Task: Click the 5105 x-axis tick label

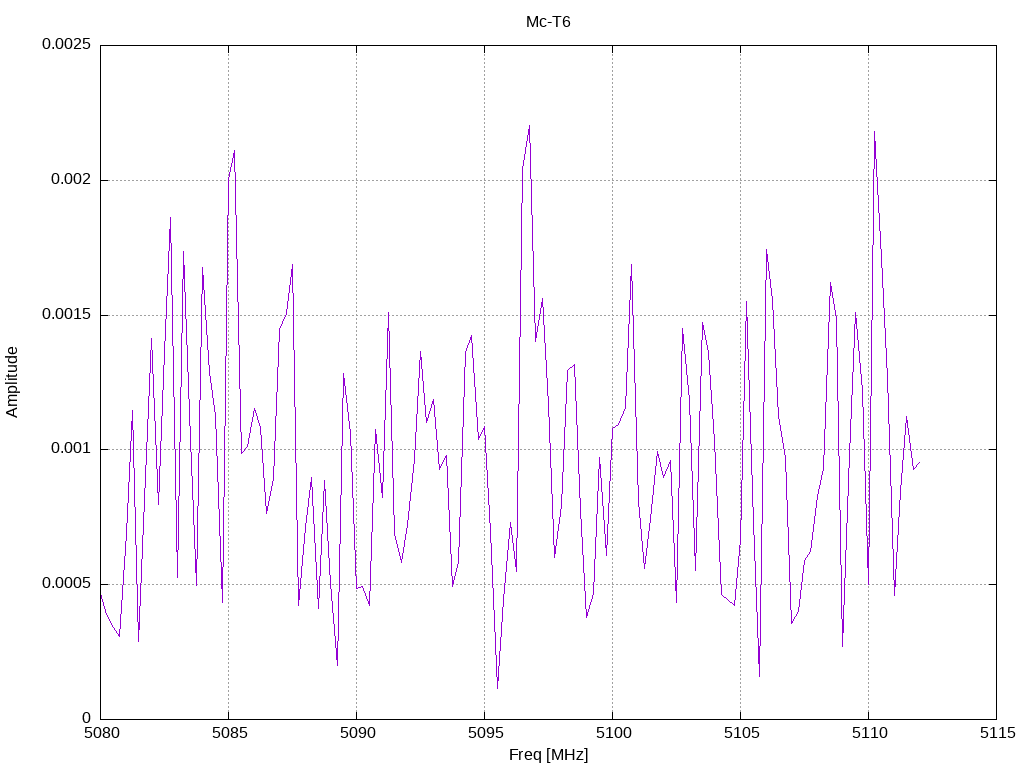Action: [x=742, y=733]
